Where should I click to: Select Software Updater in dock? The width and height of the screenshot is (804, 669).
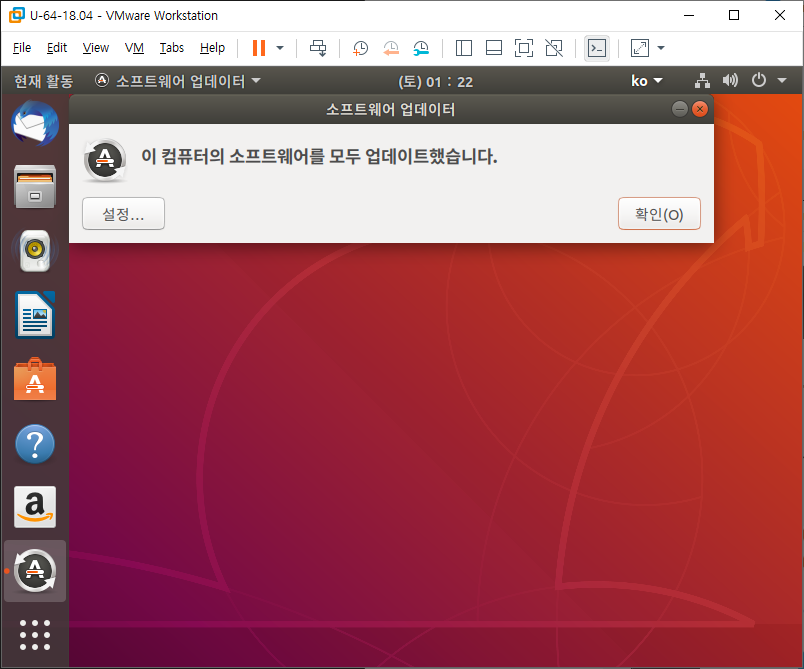(x=35, y=571)
